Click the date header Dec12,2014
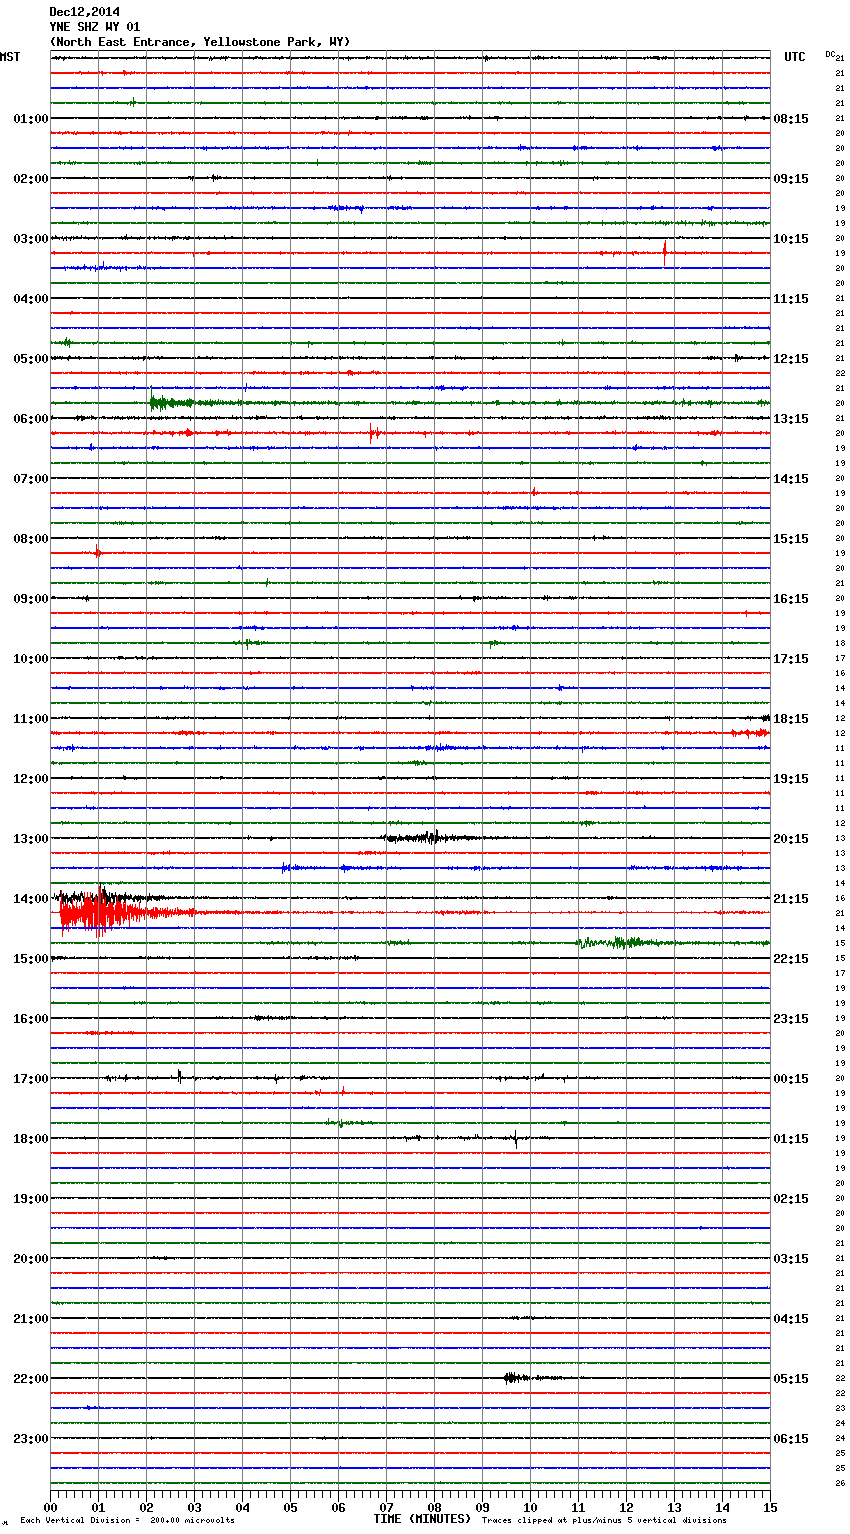 [84, 12]
